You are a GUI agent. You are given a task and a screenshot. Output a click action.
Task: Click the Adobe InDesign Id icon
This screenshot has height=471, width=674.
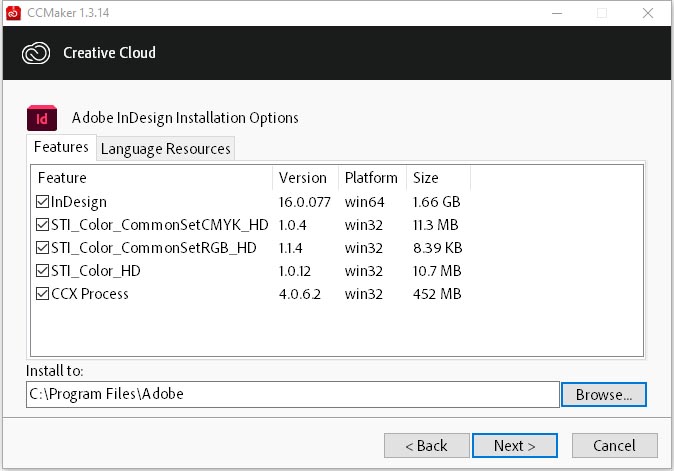[42, 118]
